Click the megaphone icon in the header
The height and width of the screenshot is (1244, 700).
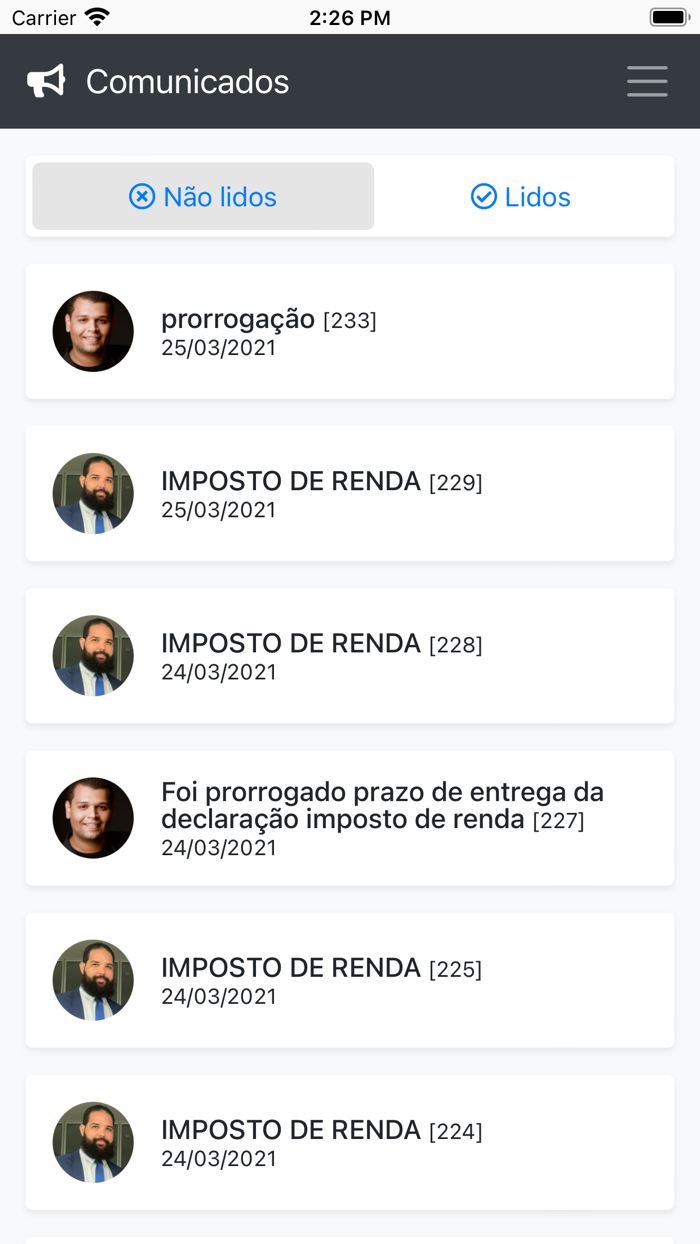(x=47, y=81)
